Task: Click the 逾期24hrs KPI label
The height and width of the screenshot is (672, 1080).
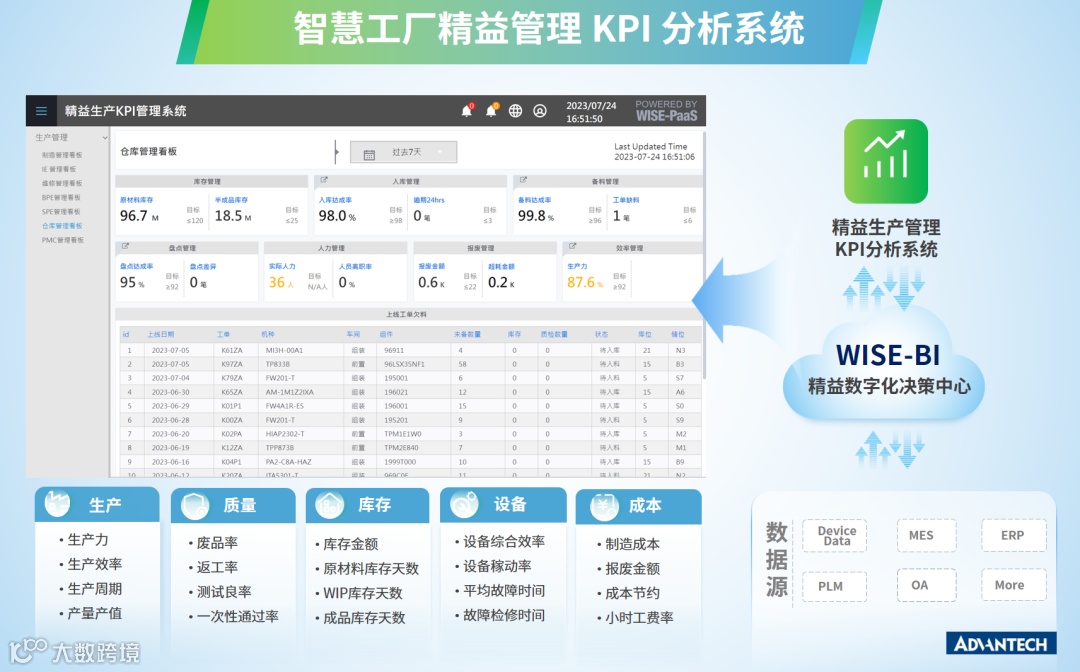Action: (x=429, y=200)
